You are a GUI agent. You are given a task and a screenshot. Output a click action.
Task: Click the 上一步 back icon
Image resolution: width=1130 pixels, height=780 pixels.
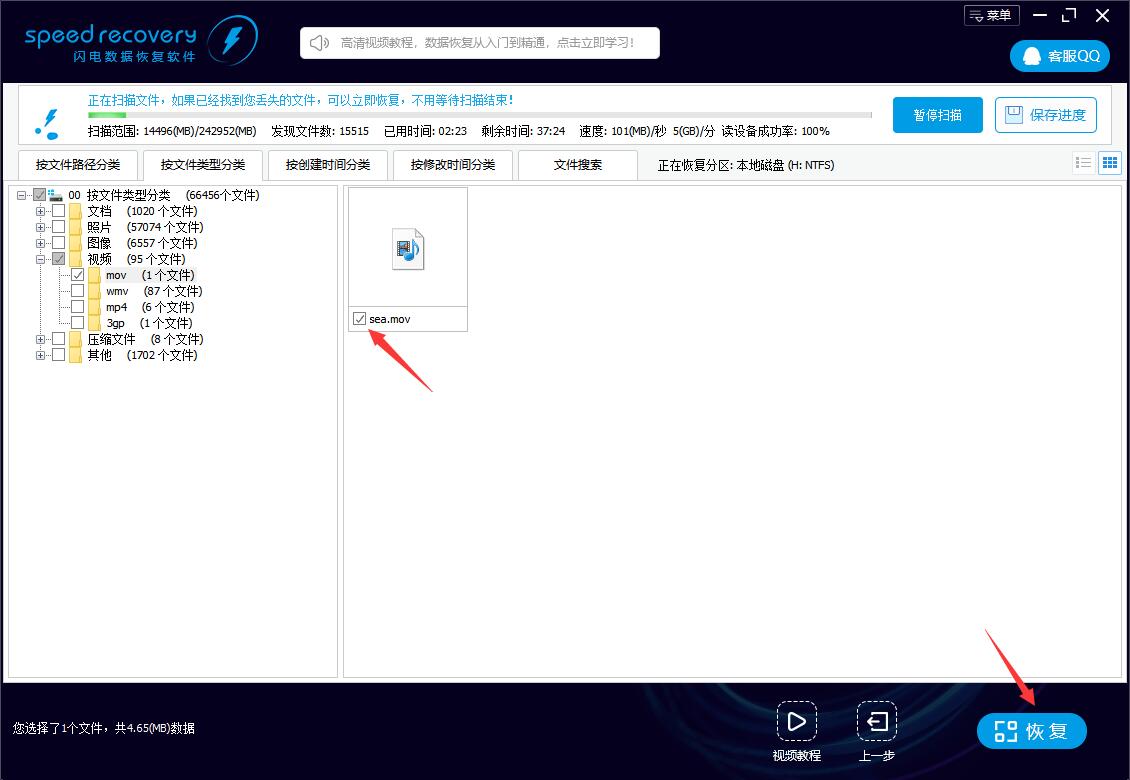876,719
